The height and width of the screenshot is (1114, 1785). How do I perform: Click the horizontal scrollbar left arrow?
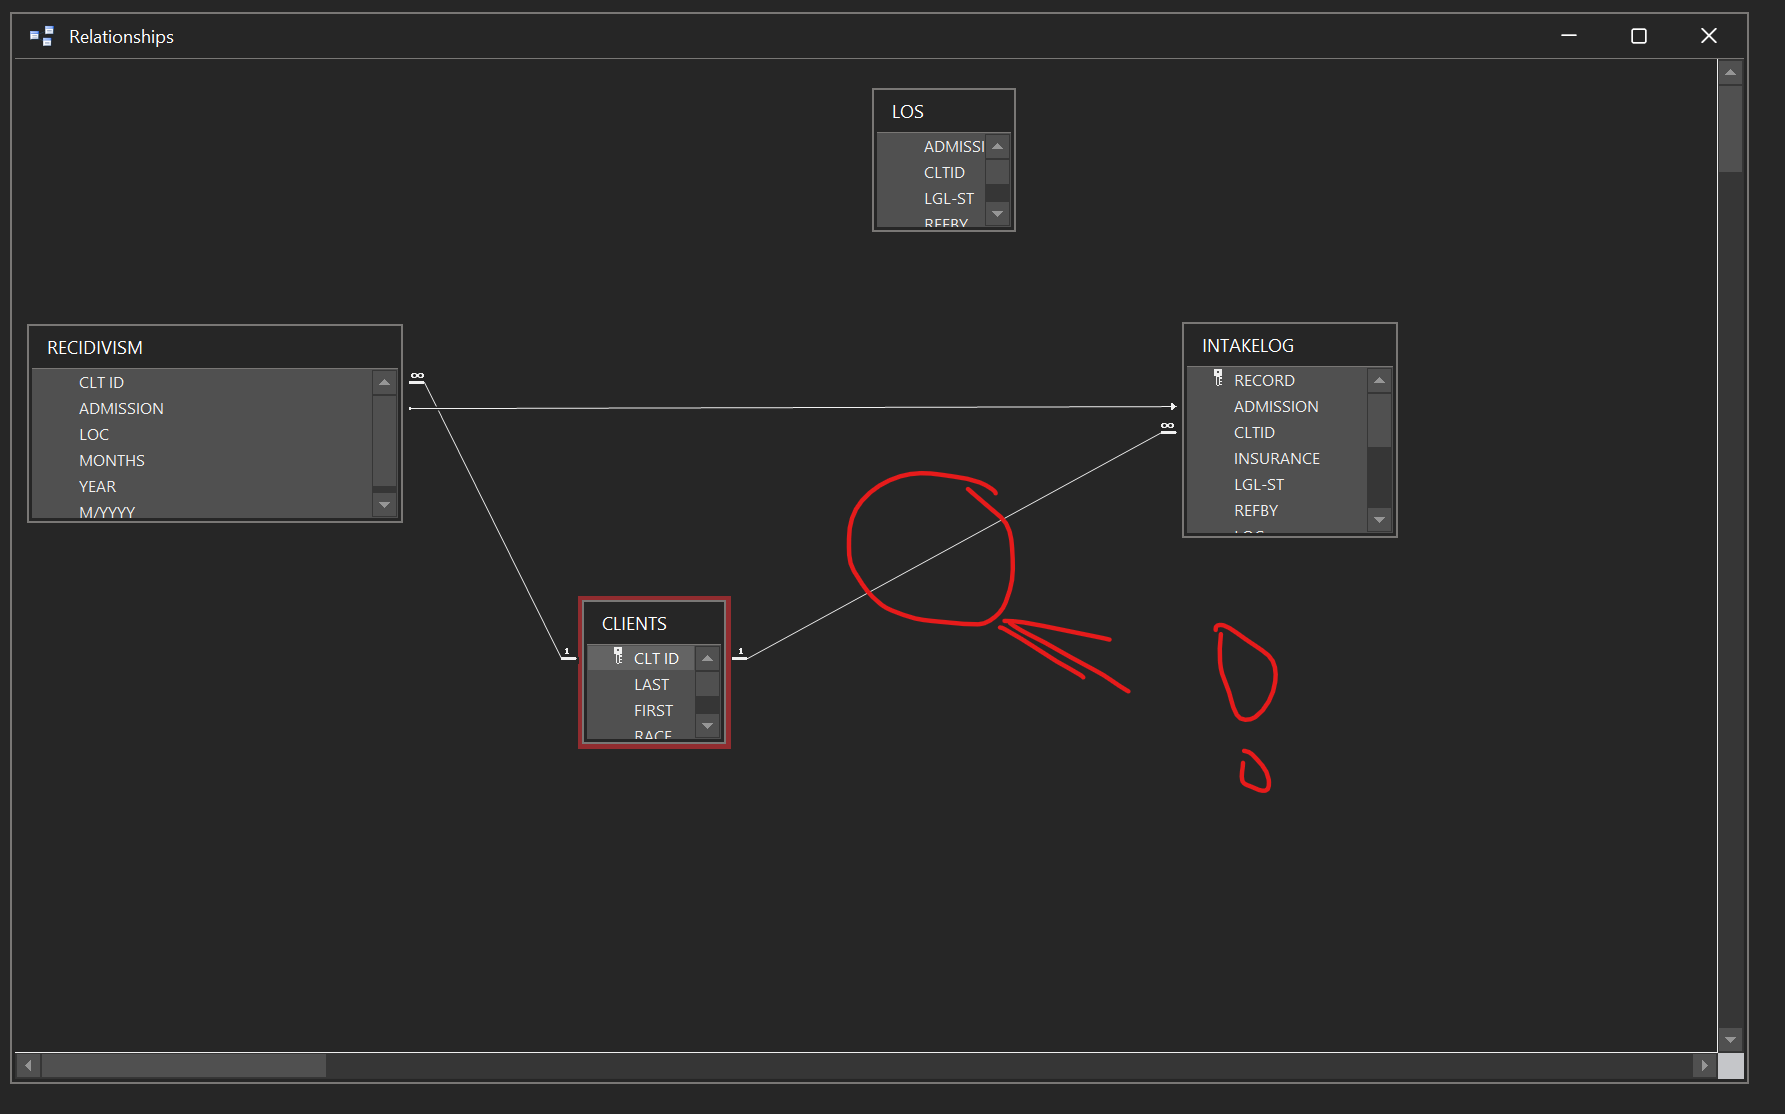tap(28, 1066)
